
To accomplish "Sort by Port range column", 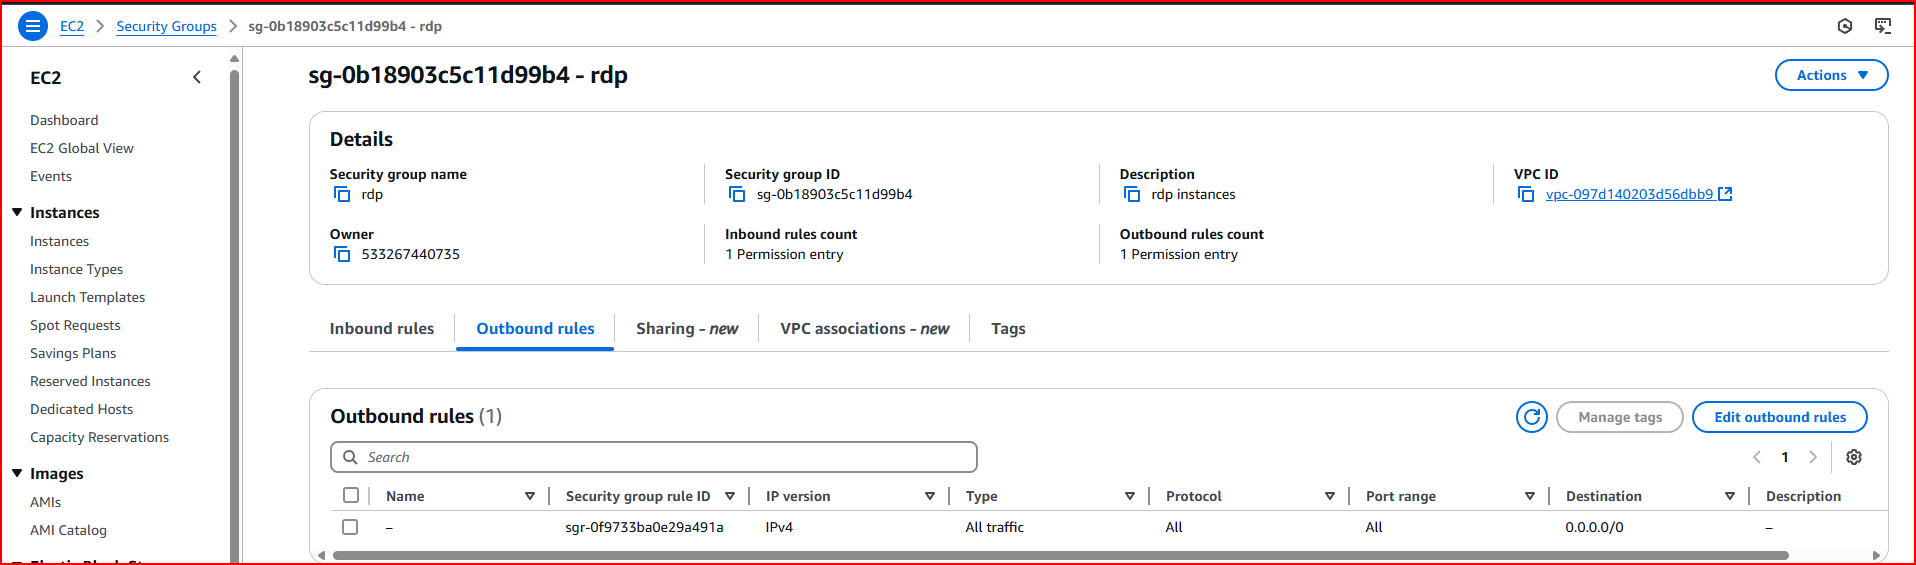I will [x=1530, y=496].
